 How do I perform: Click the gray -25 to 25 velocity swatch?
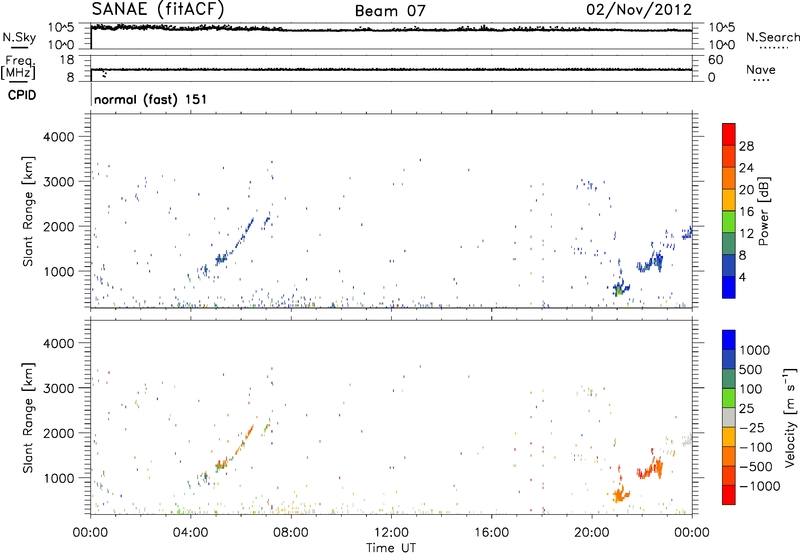pos(729,417)
